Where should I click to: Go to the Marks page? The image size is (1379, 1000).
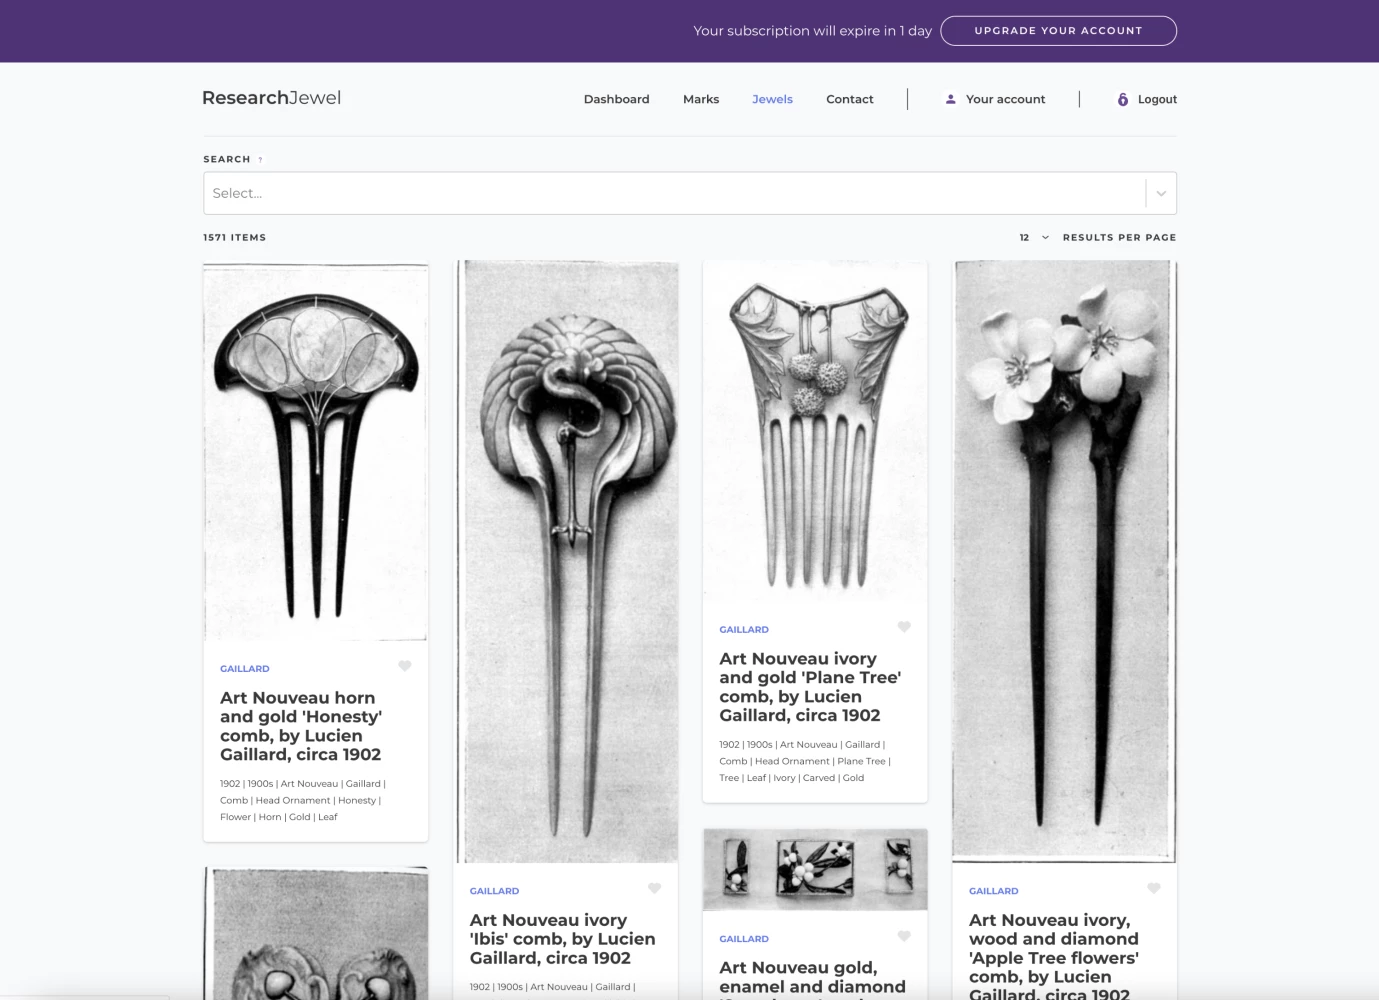pos(701,99)
